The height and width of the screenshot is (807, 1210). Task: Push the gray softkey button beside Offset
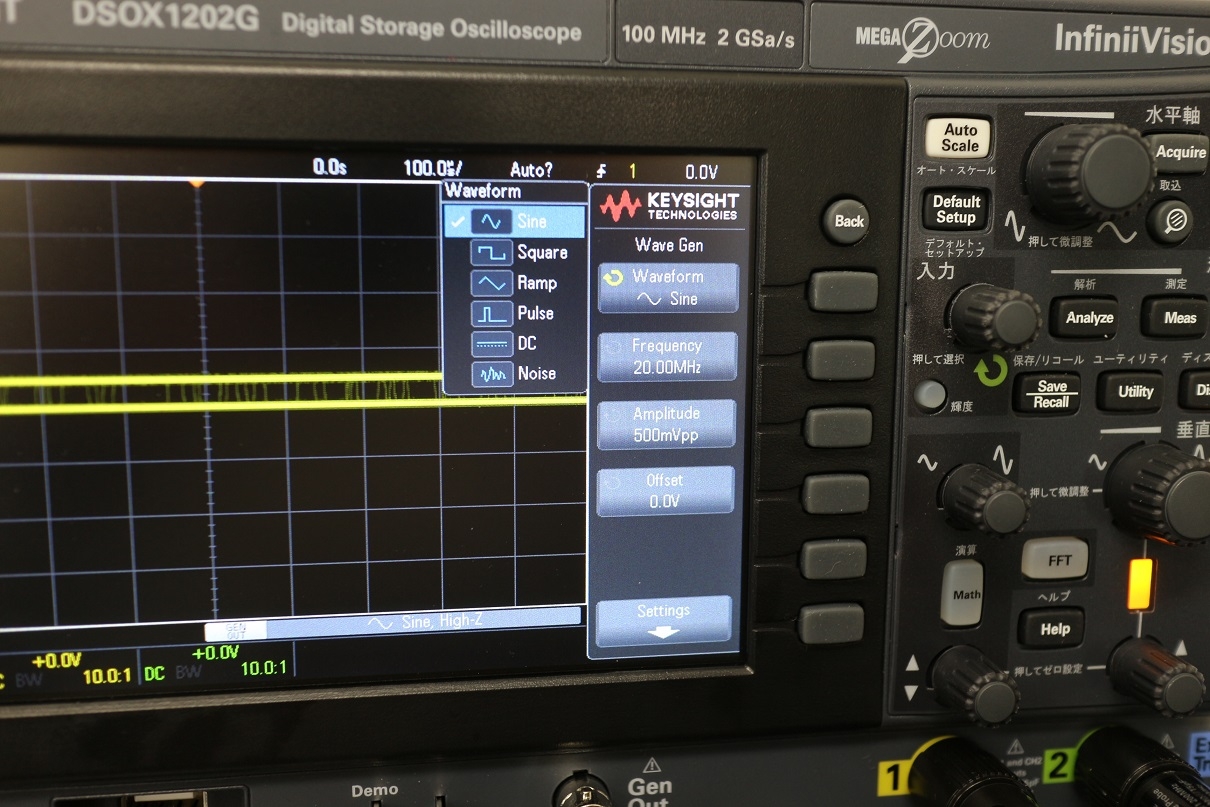pyautogui.click(x=836, y=493)
